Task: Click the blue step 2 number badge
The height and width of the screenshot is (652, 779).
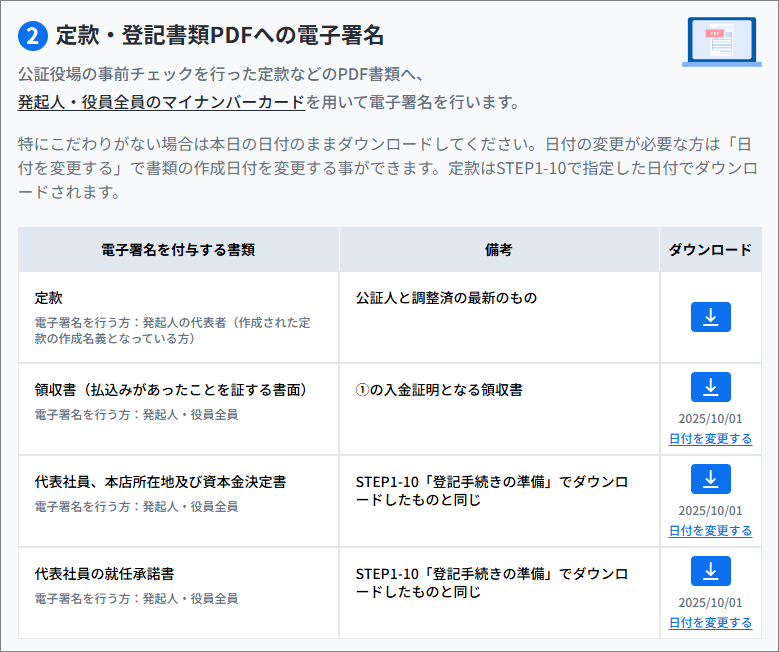Action: (33, 36)
